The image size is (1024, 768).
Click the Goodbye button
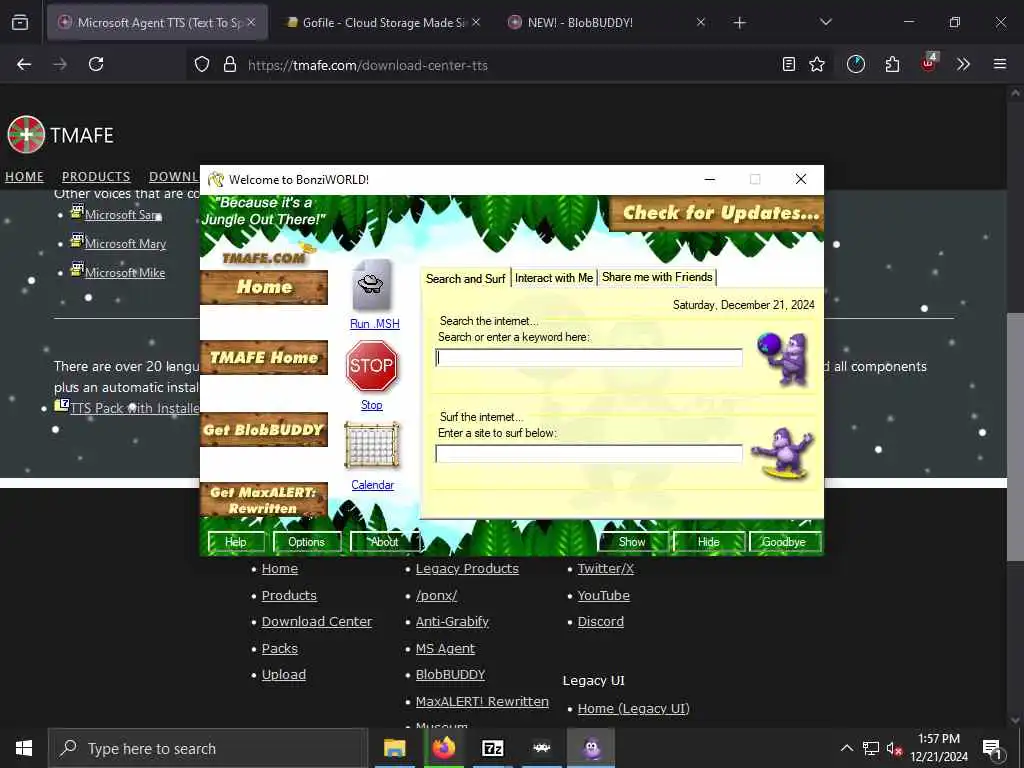click(x=784, y=542)
